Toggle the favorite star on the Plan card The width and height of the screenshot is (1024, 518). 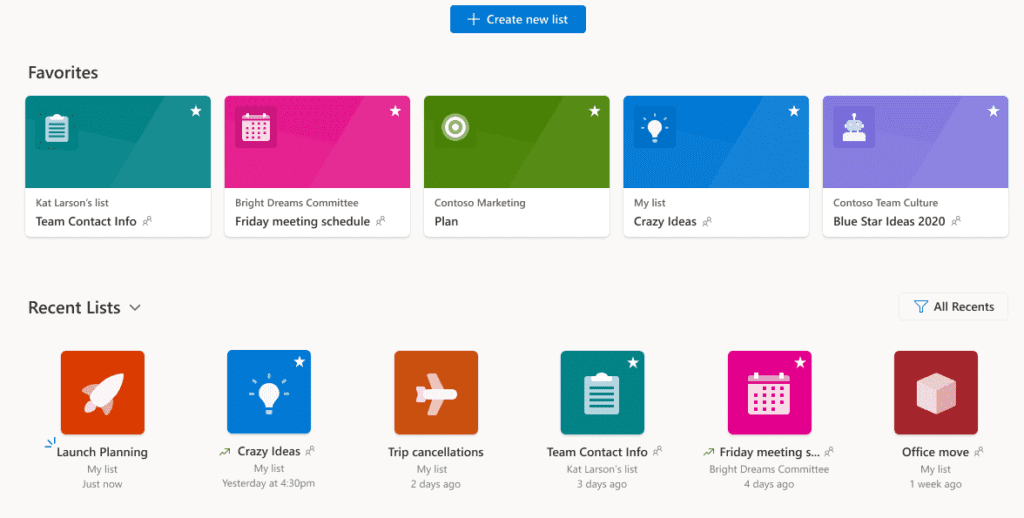pyautogui.click(x=594, y=111)
